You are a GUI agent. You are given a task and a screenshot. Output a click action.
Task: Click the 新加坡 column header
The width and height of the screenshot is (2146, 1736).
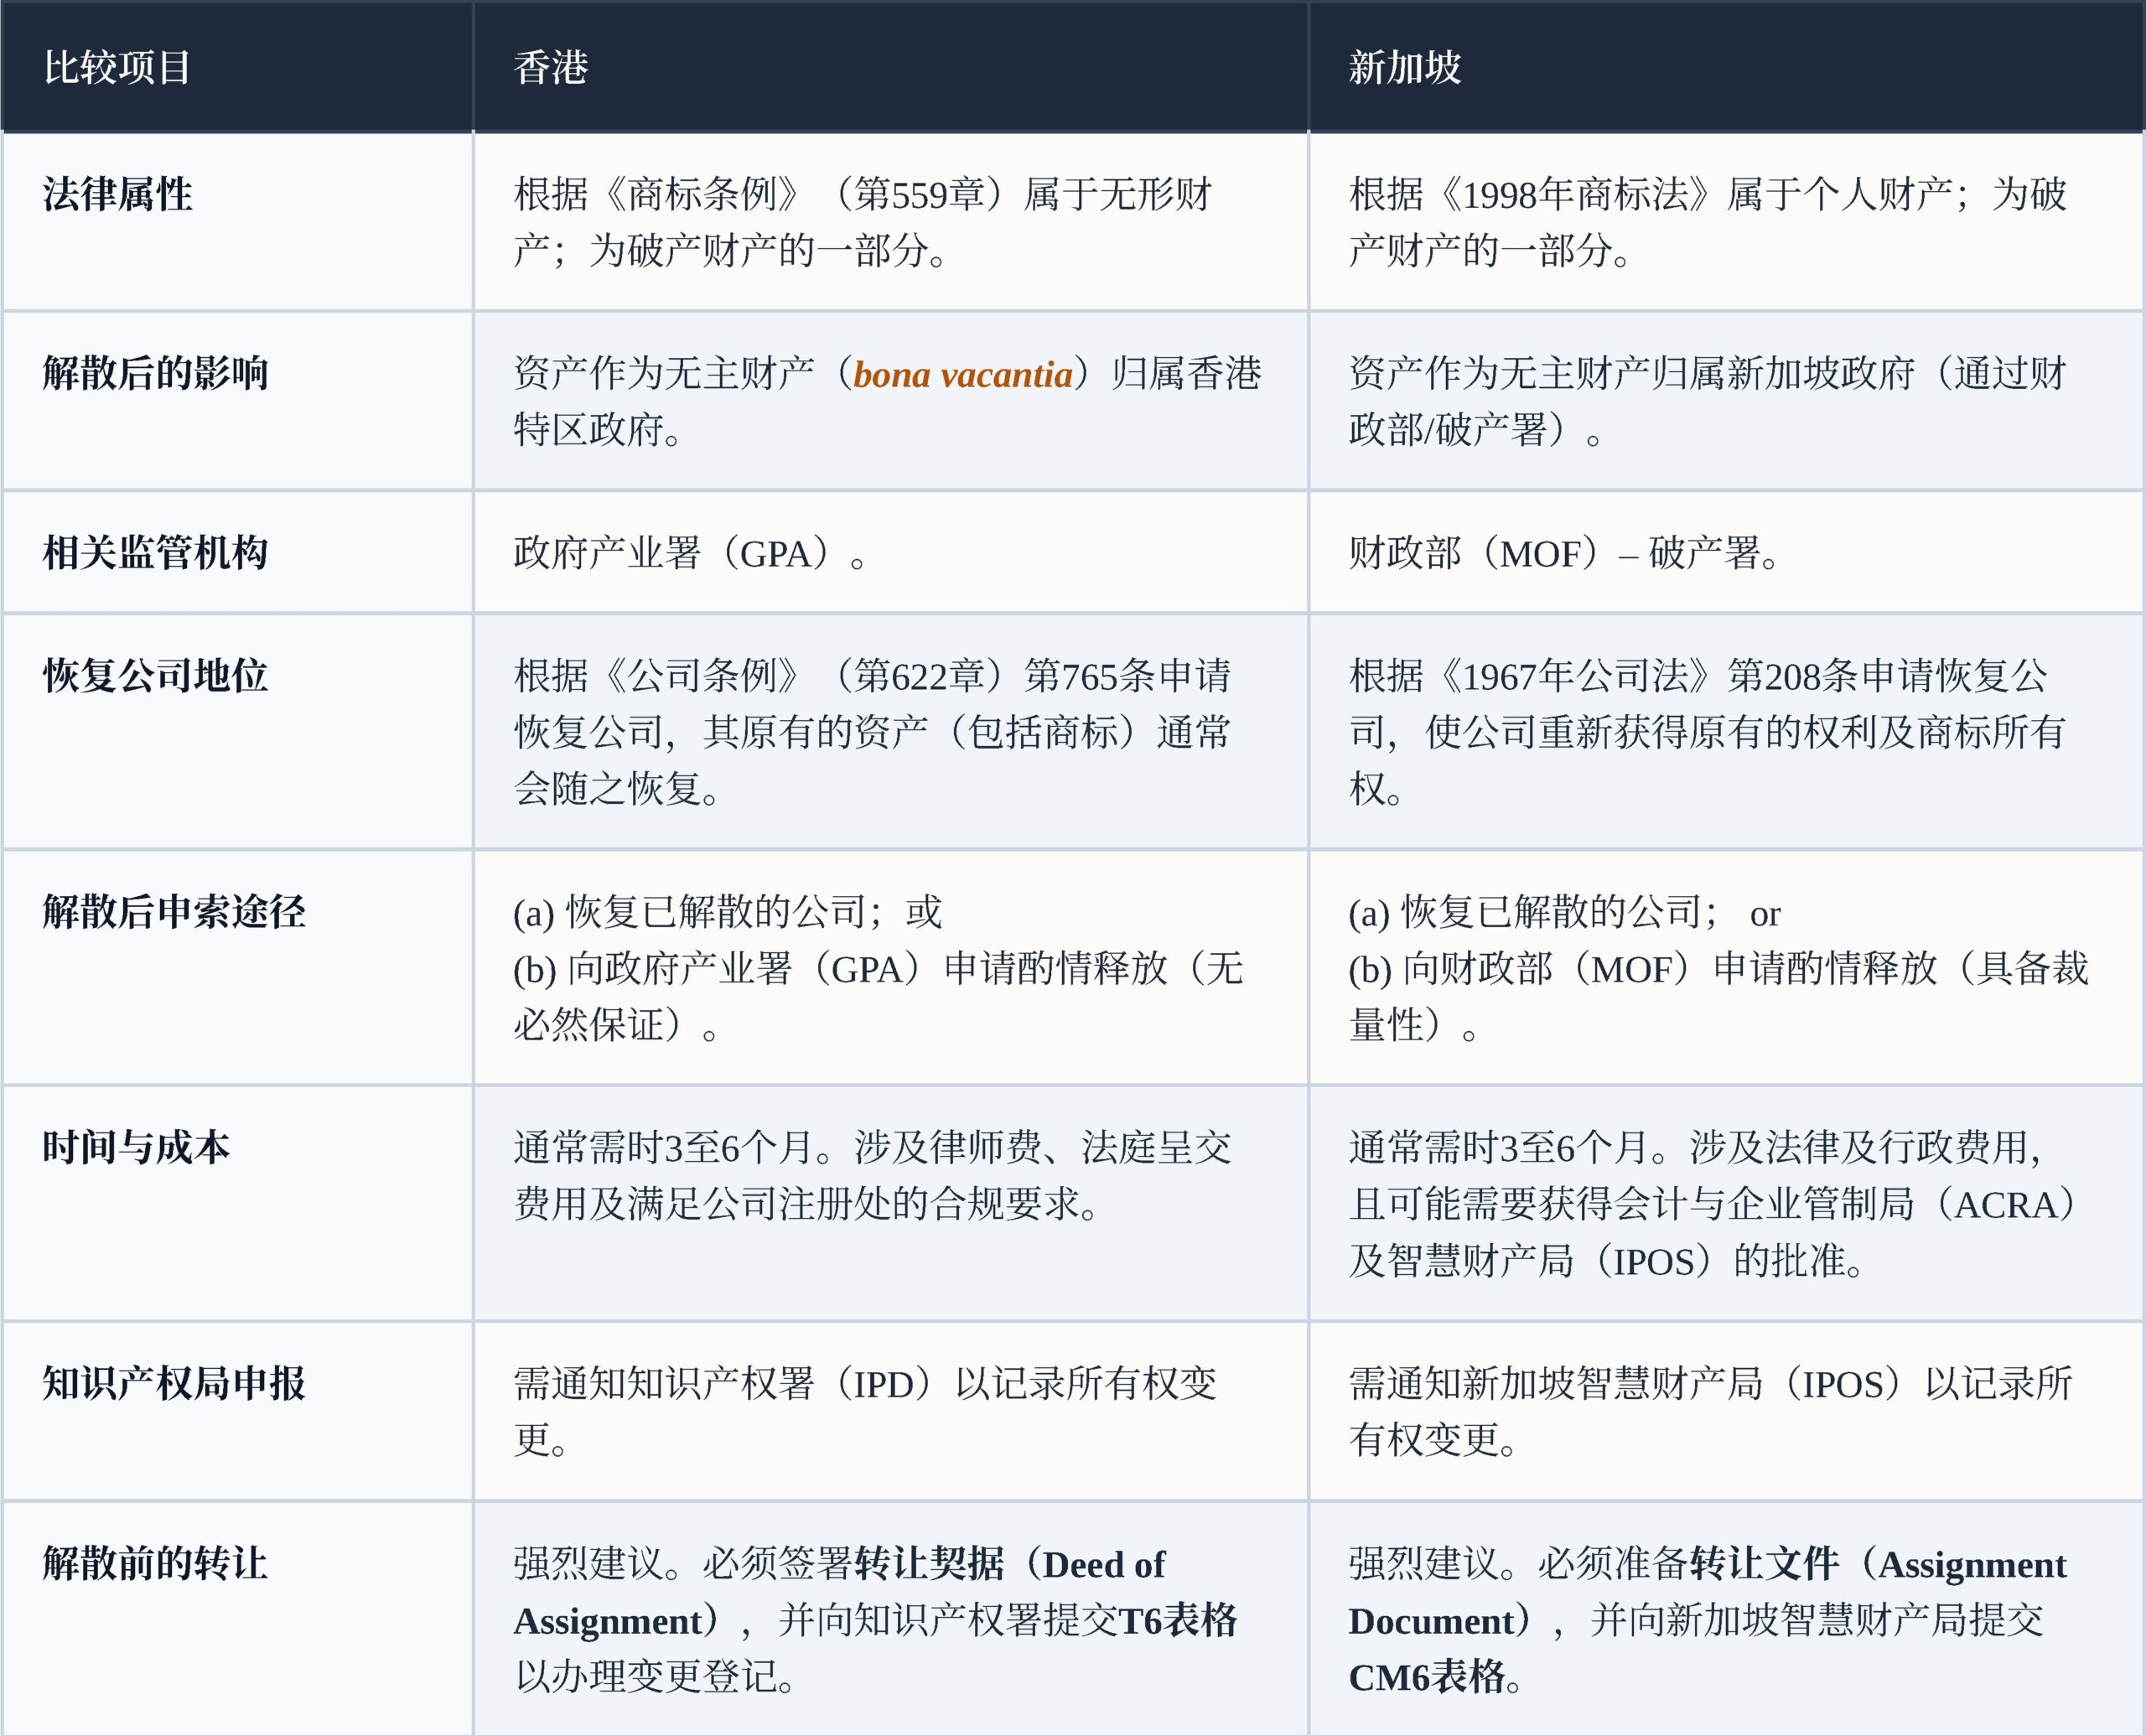coord(1726,68)
